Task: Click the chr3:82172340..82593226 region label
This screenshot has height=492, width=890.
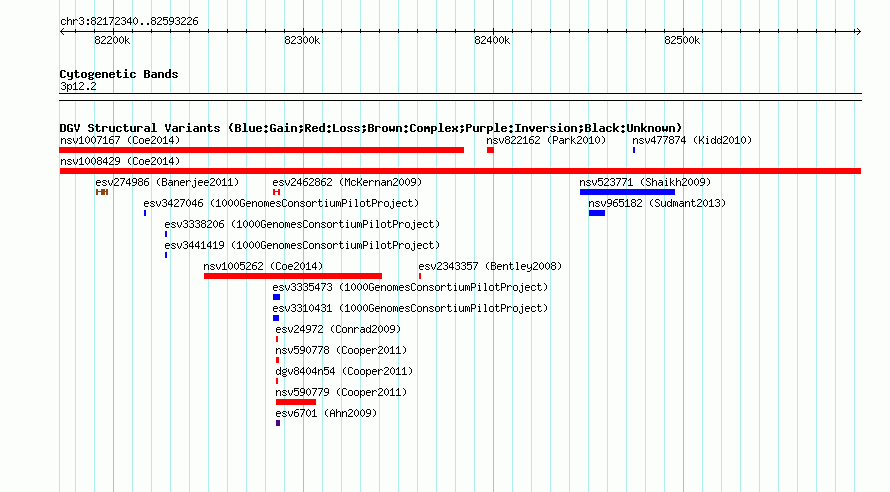Action: click(129, 21)
